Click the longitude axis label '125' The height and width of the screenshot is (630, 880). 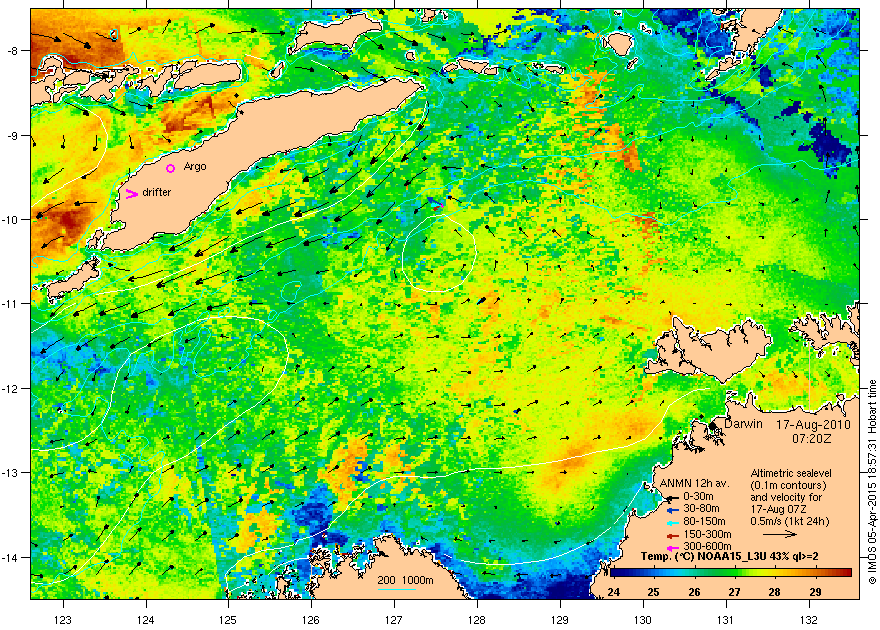pyautogui.click(x=228, y=620)
